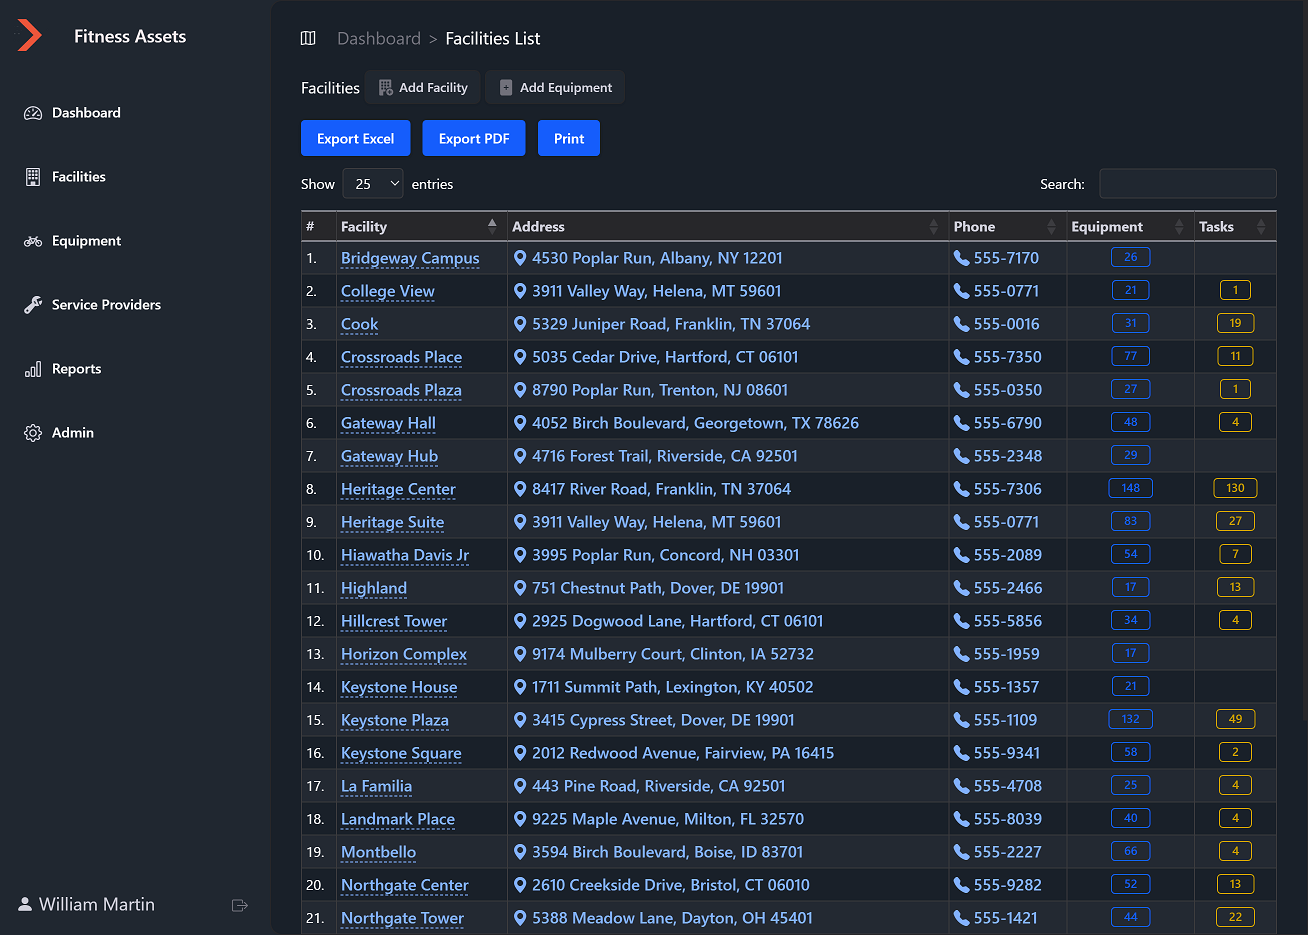The height and width of the screenshot is (935, 1308).
Task: Click phone icon next to 555-9341
Action: pos(961,753)
